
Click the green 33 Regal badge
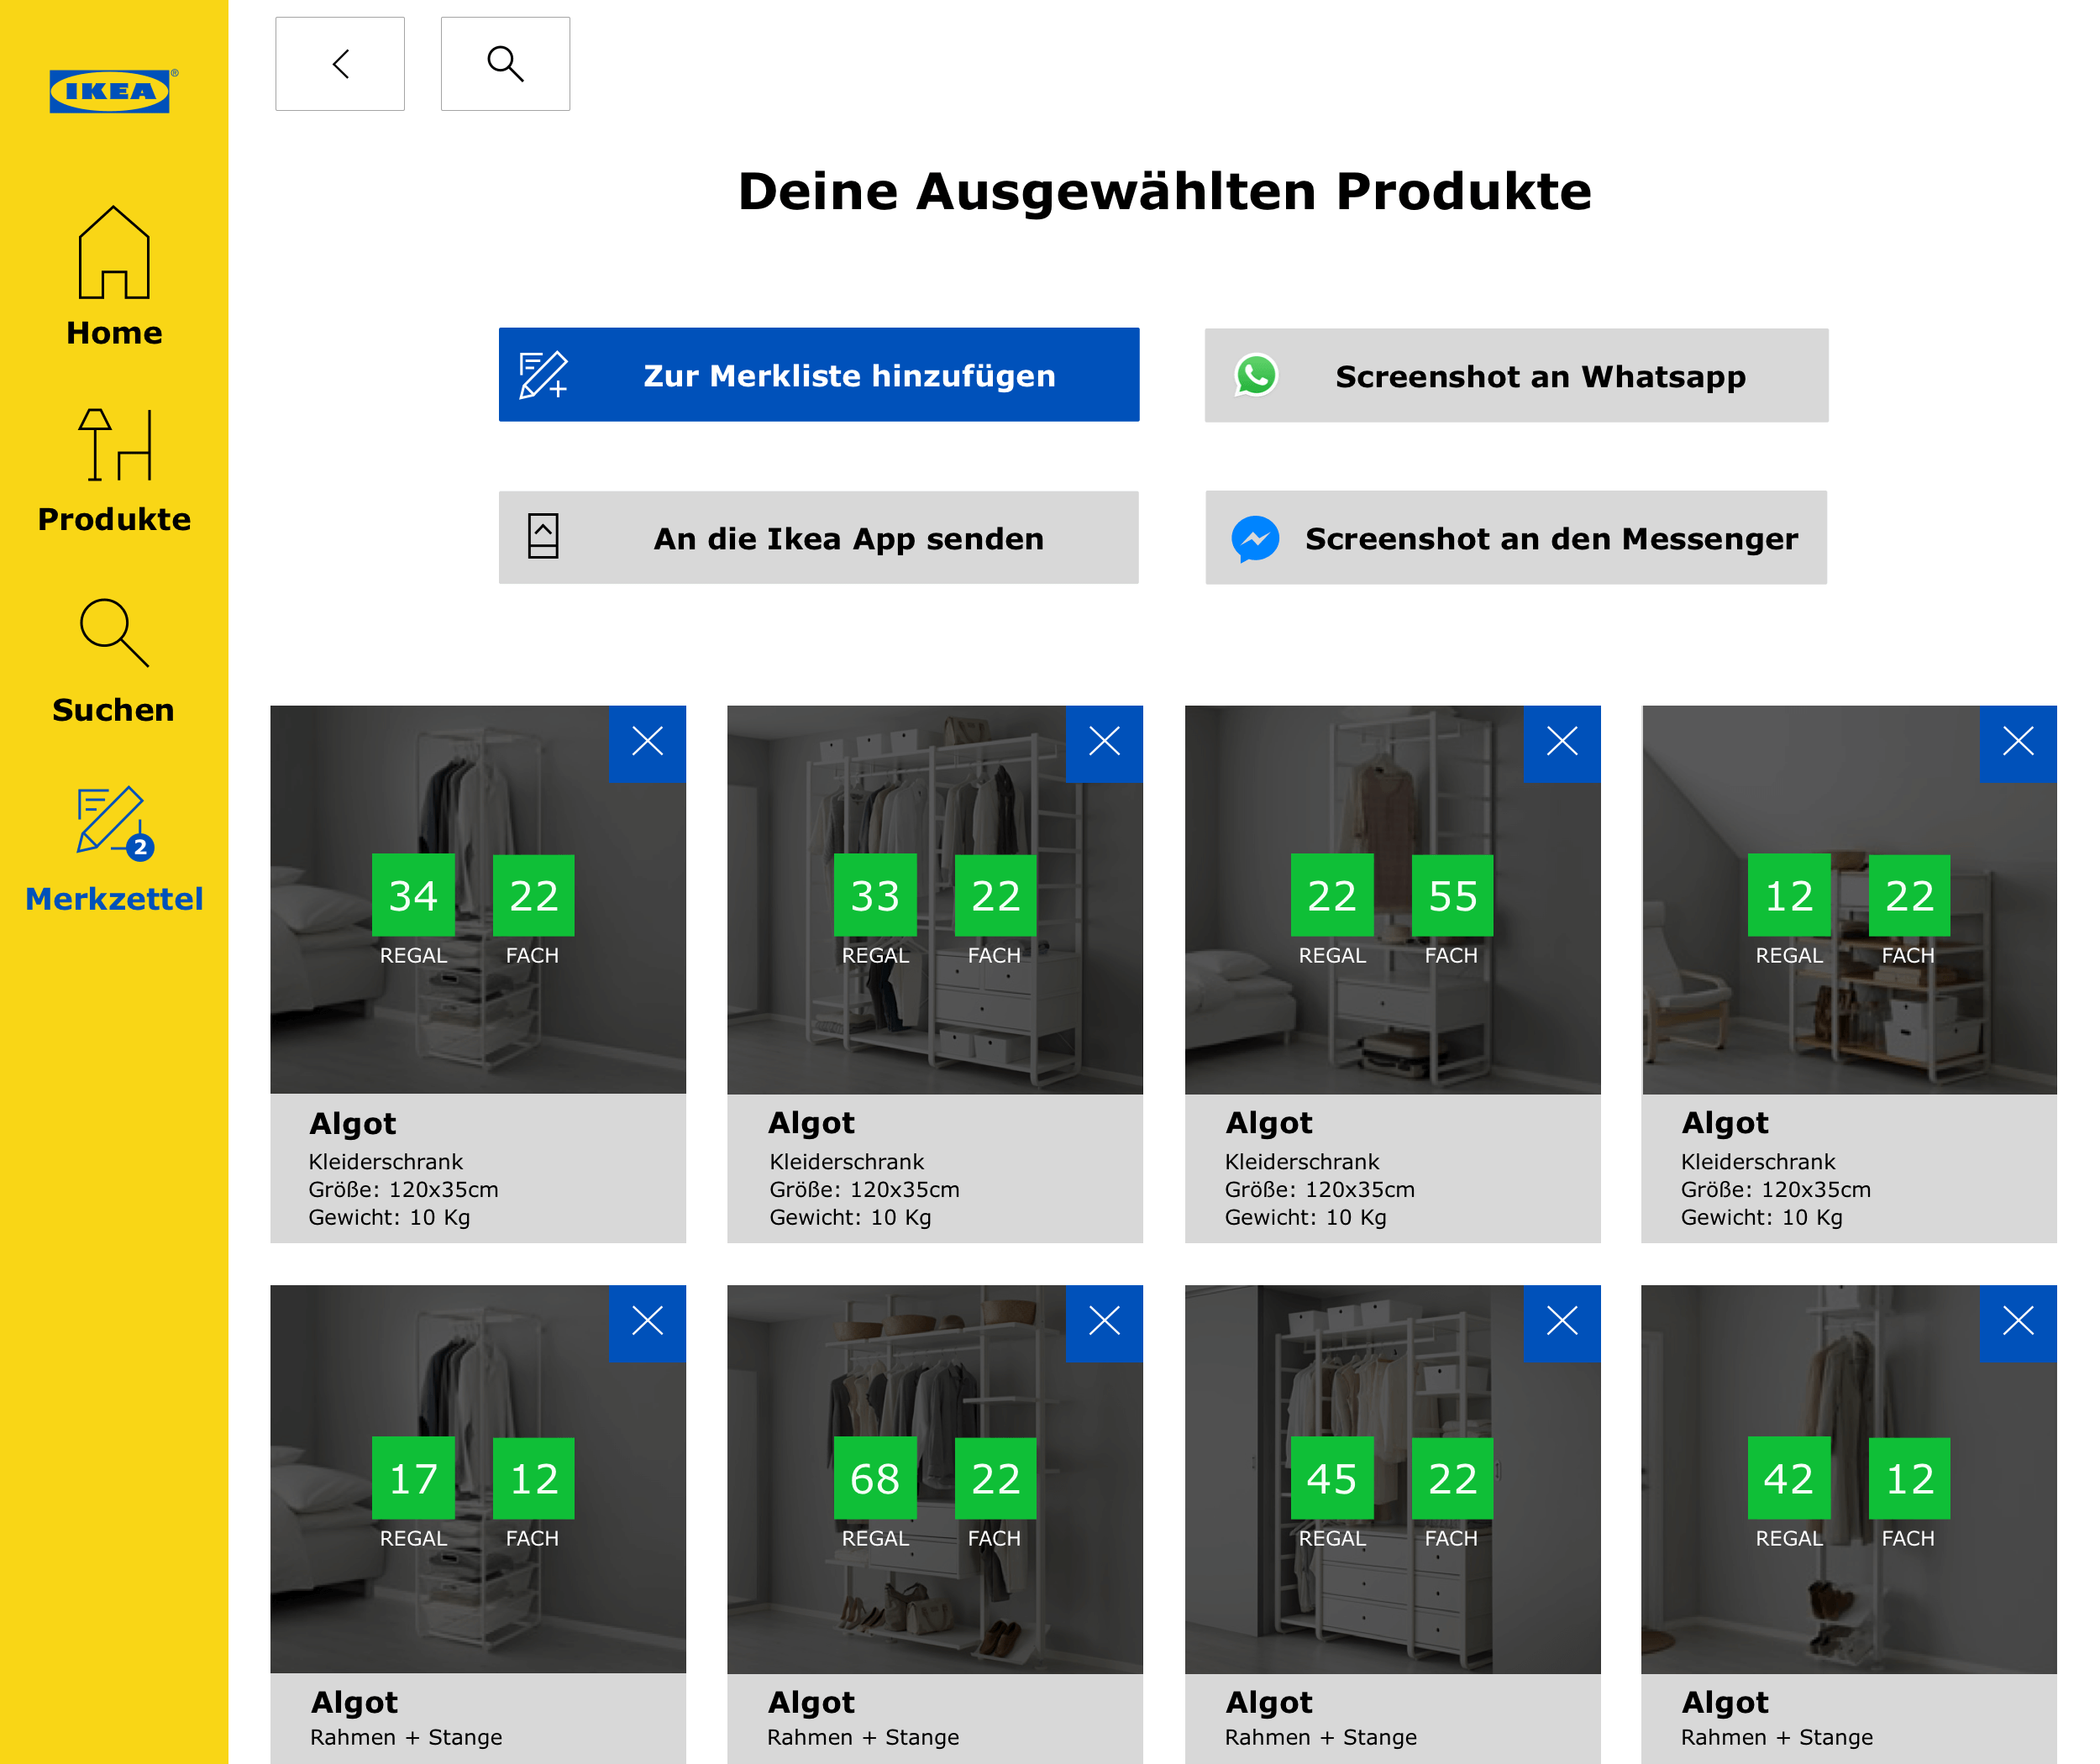point(875,895)
